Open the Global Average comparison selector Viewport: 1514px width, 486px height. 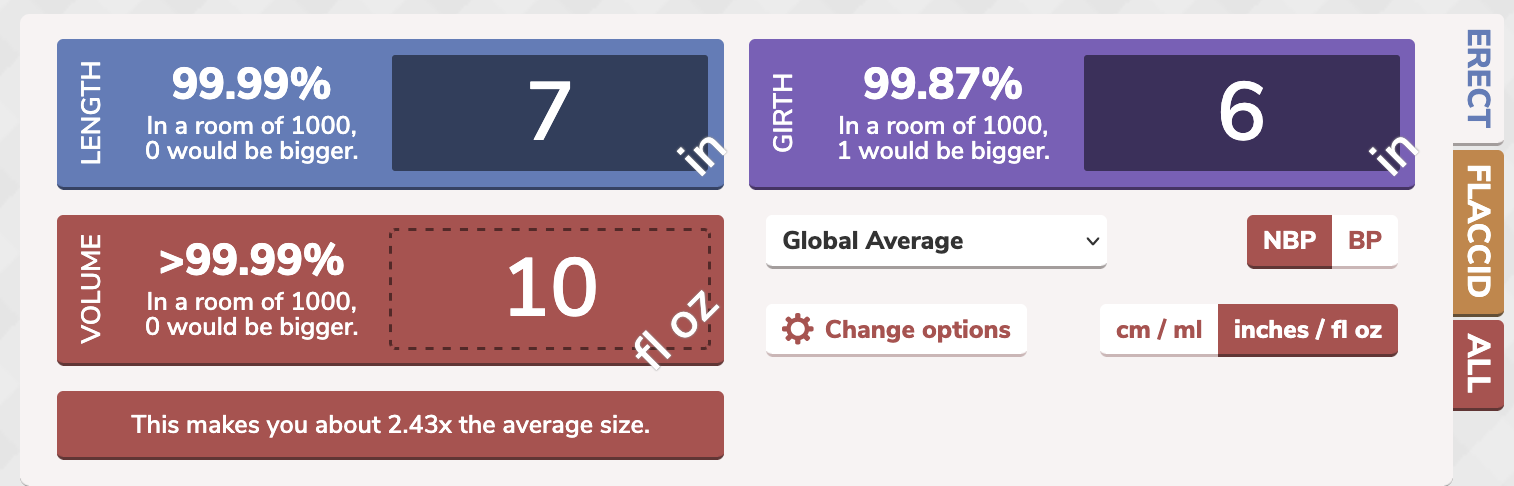(x=935, y=241)
